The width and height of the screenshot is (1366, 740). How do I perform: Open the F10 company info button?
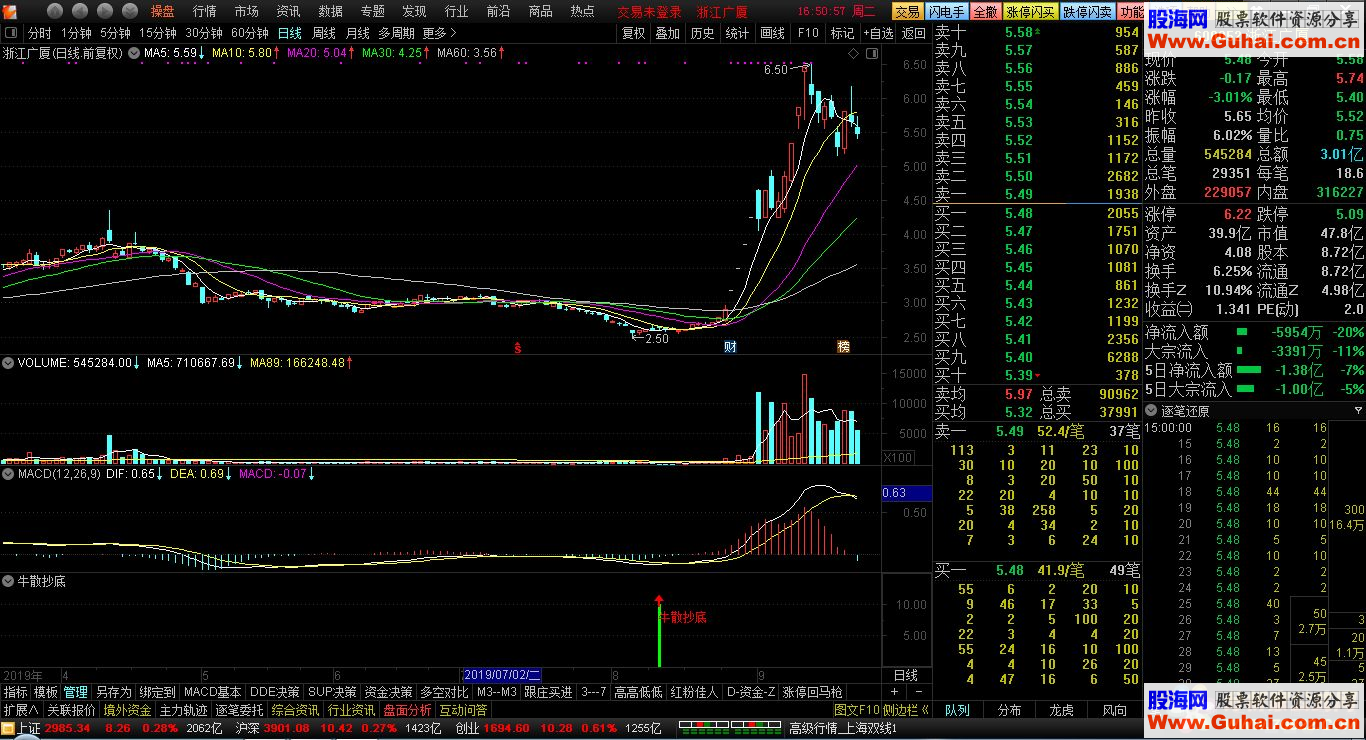tap(807, 33)
